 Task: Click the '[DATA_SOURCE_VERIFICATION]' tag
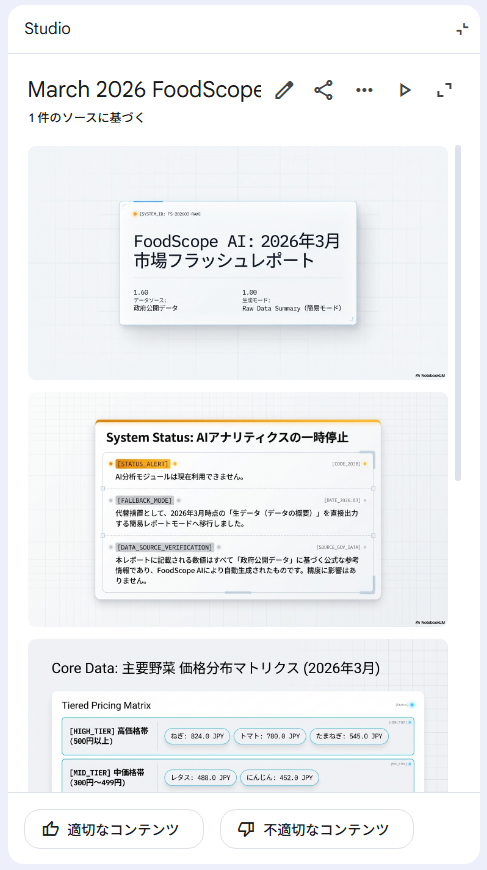pyautogui.click(x=164, y=547)
